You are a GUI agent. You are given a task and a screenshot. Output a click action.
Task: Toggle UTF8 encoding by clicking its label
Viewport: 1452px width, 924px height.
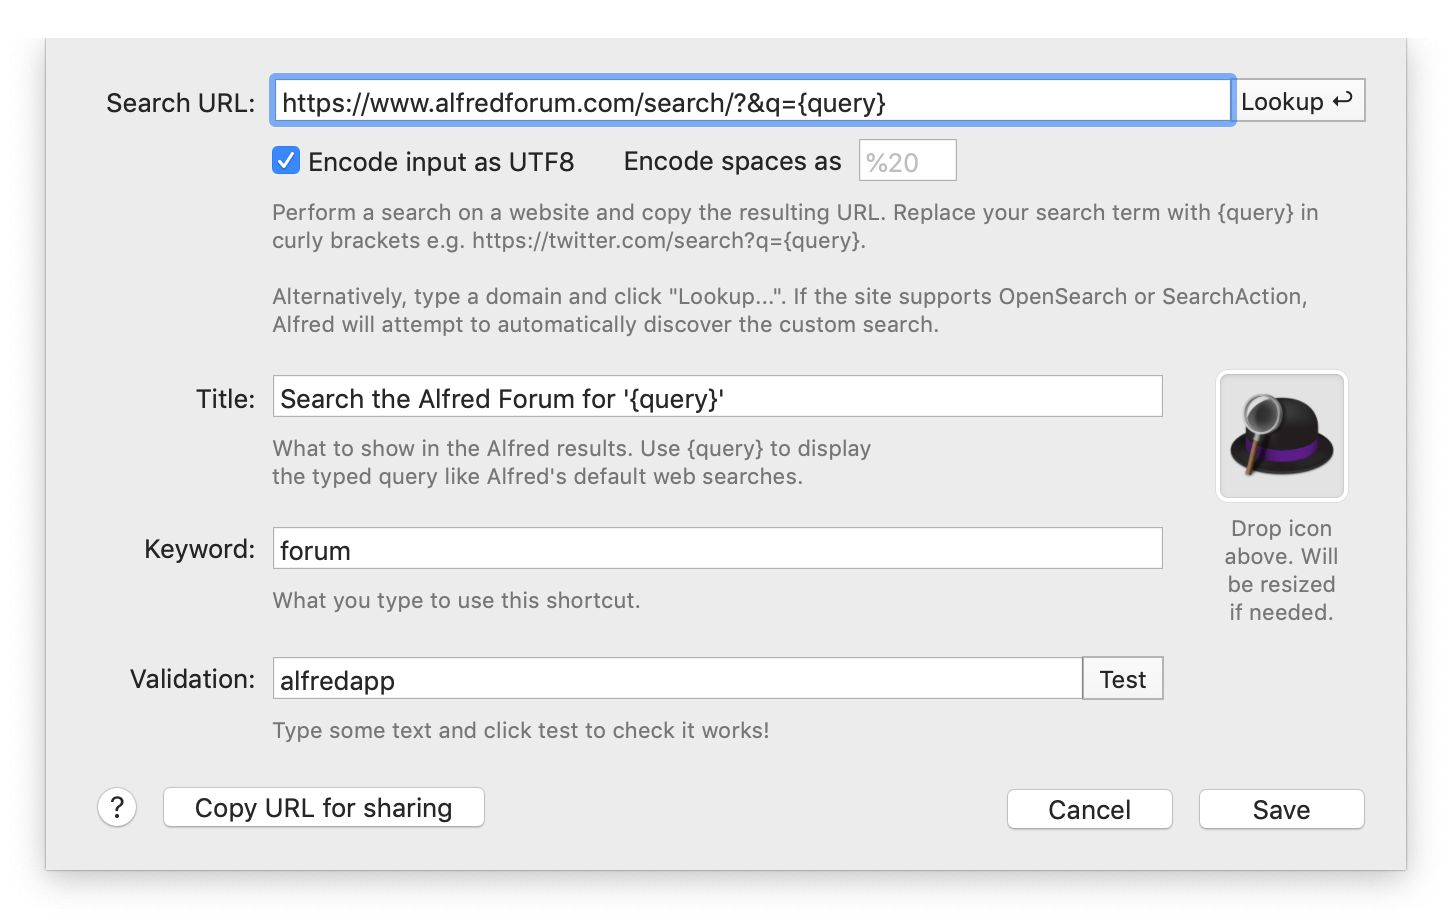[x=441, y=161]
